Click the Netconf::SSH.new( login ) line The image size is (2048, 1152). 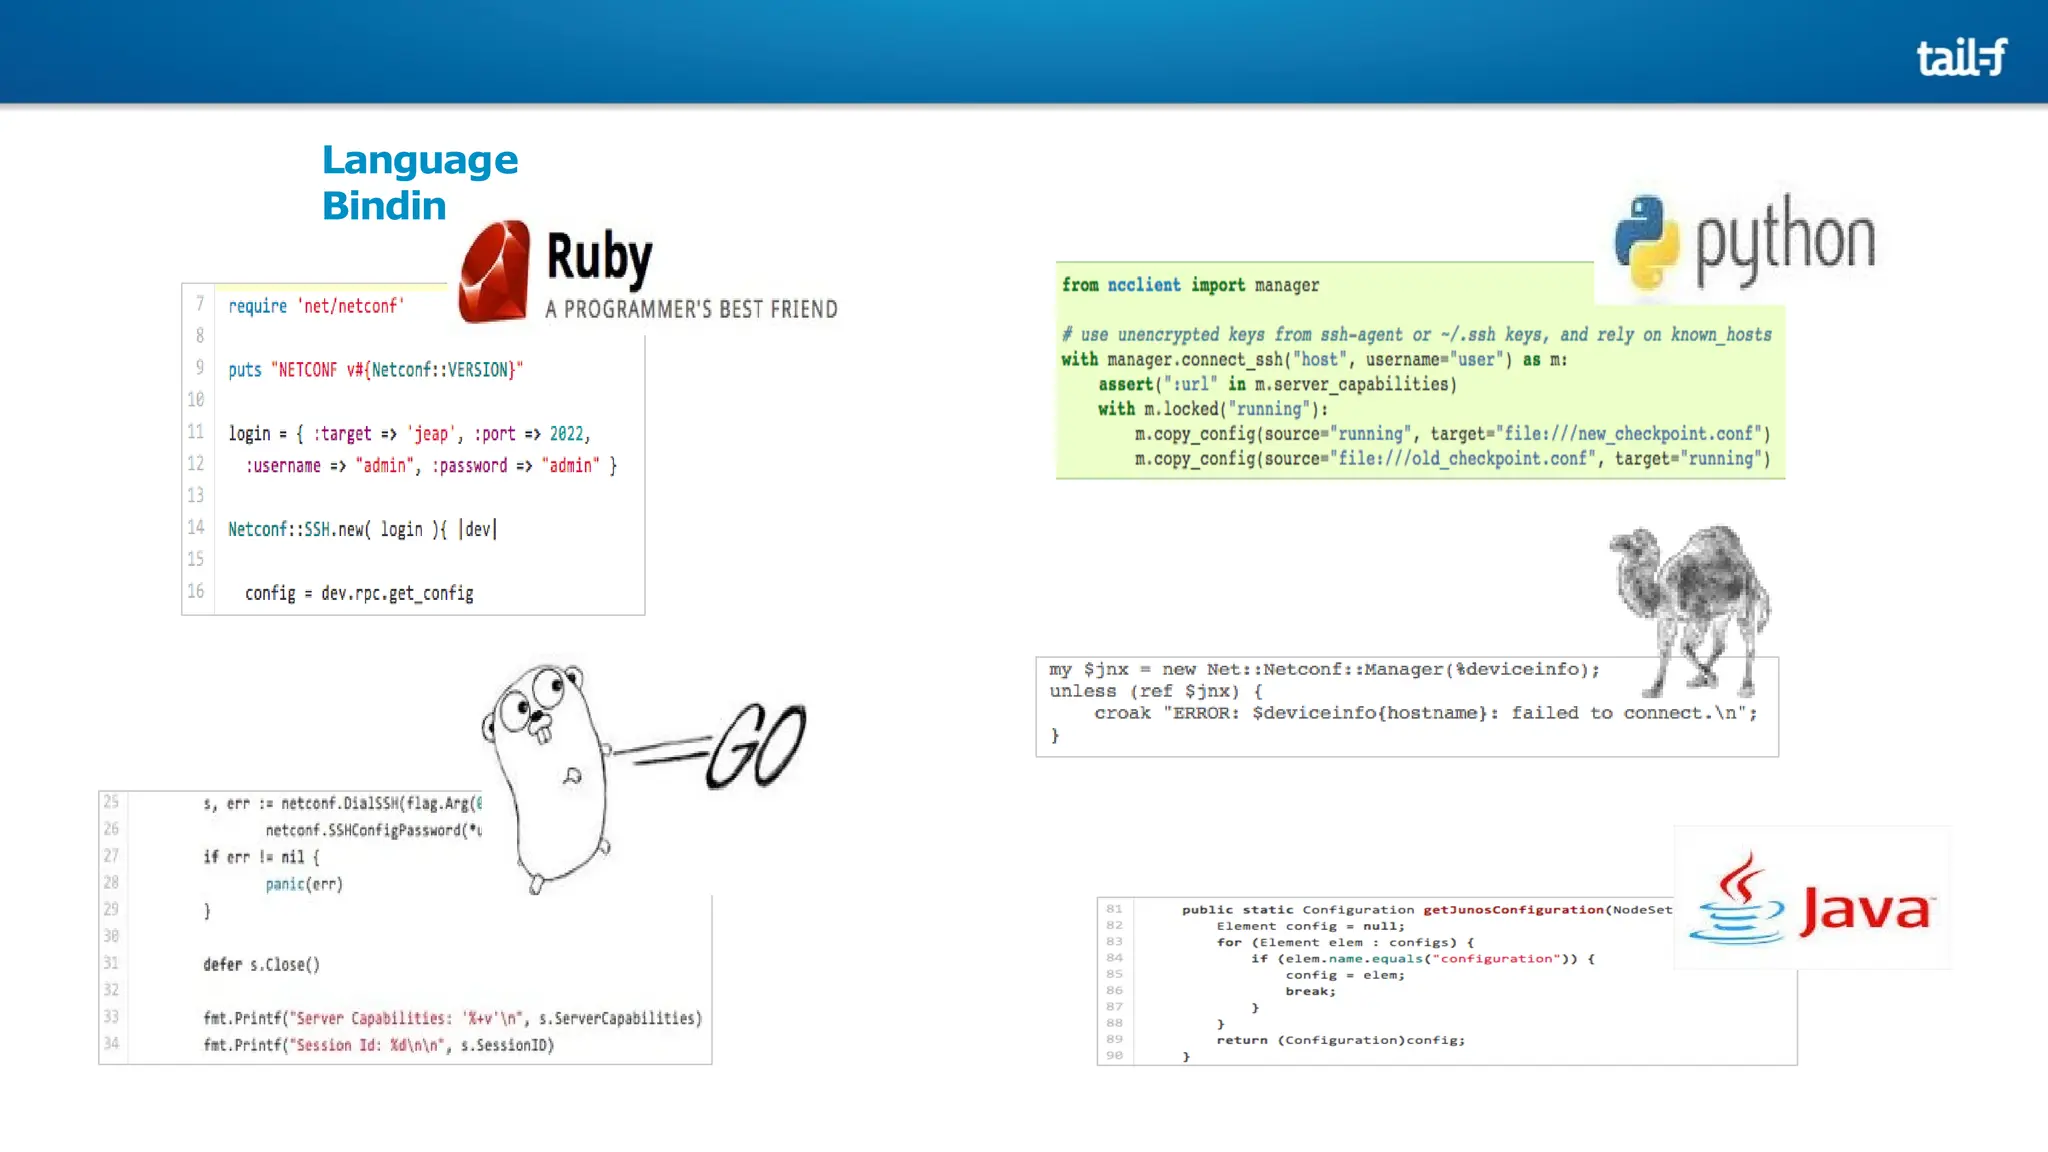[362, 529]
